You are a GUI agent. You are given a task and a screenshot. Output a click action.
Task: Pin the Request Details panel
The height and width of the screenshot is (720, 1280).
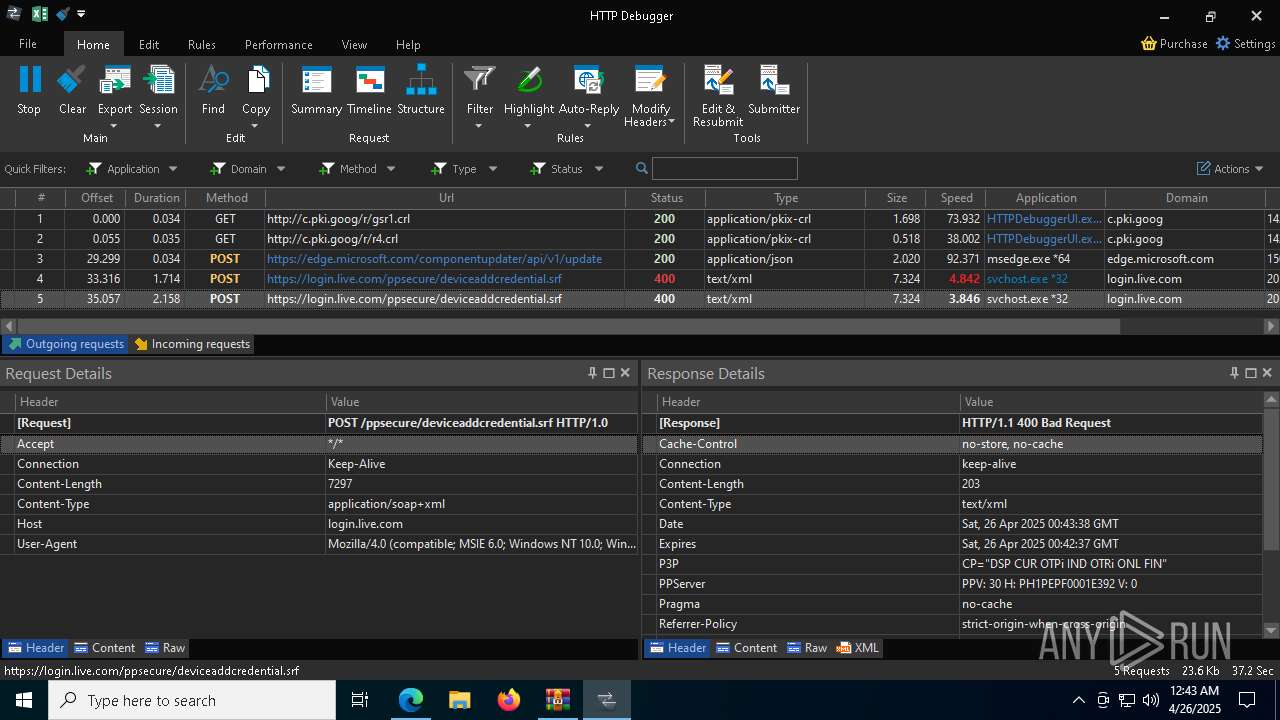(x=592, y=373)
